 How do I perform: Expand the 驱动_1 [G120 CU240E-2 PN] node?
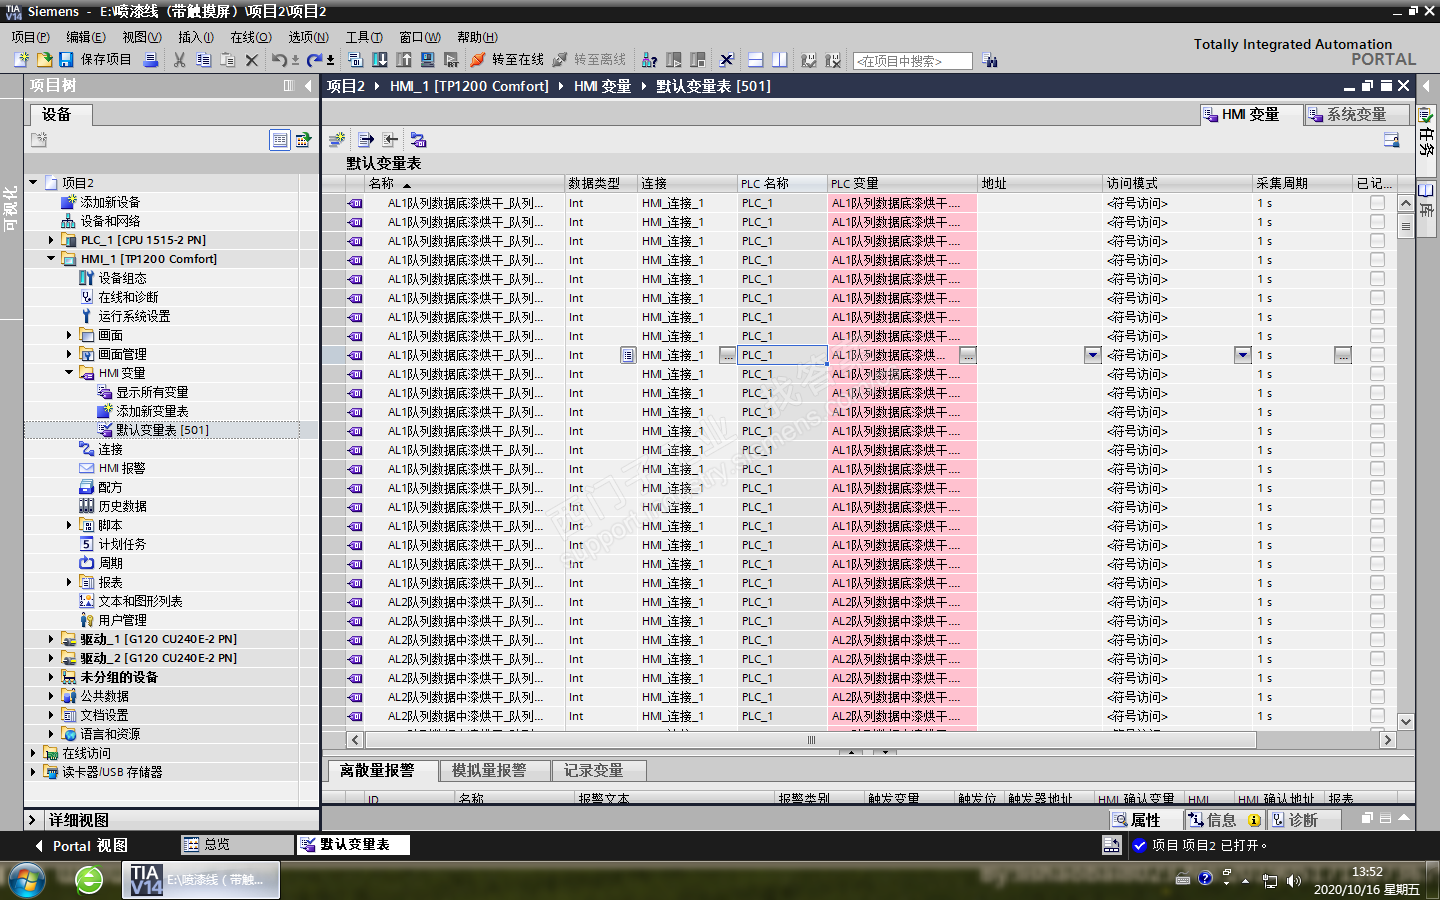51,639
